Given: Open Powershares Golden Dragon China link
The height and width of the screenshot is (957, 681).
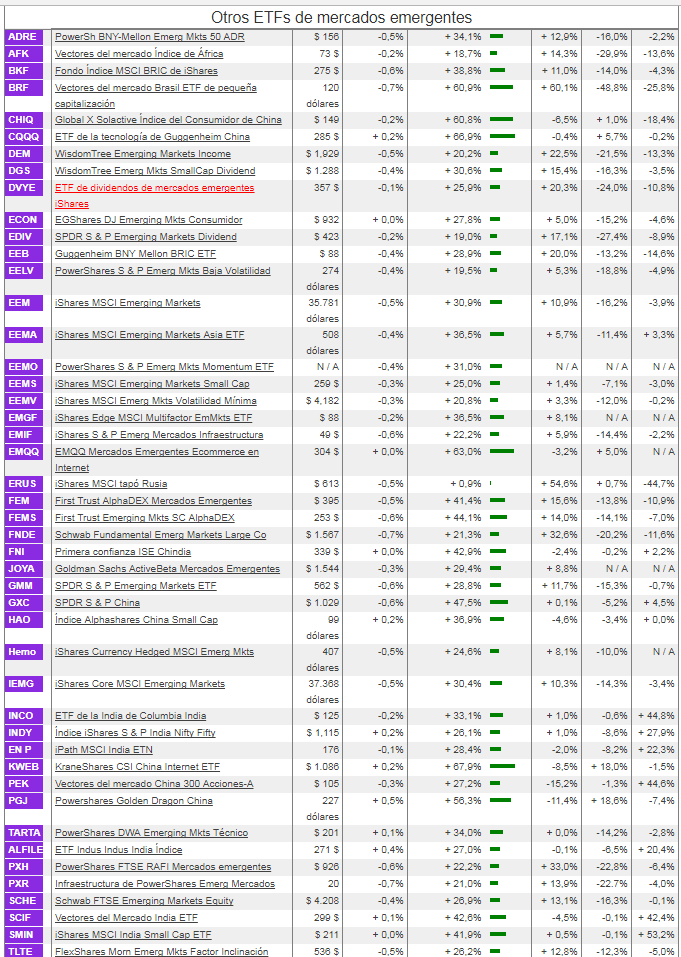Looking at the screenshot, I should (x=133, y=801).
